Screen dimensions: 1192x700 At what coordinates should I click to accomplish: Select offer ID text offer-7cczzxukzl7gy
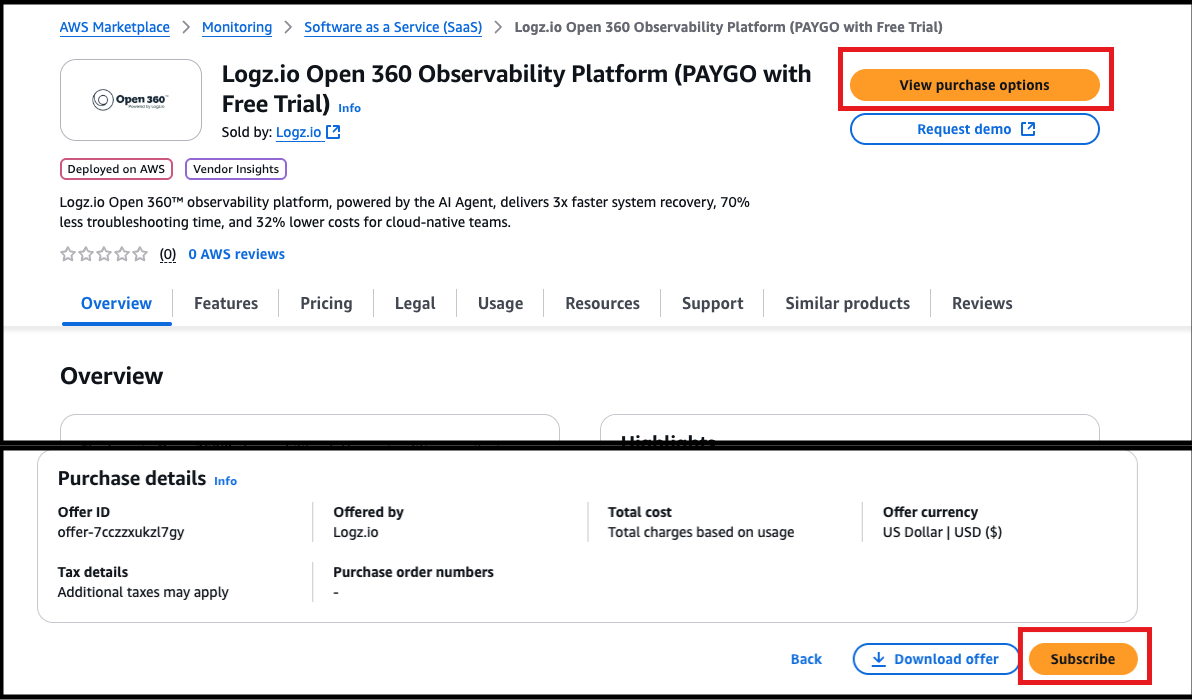(x=121, y=532)
